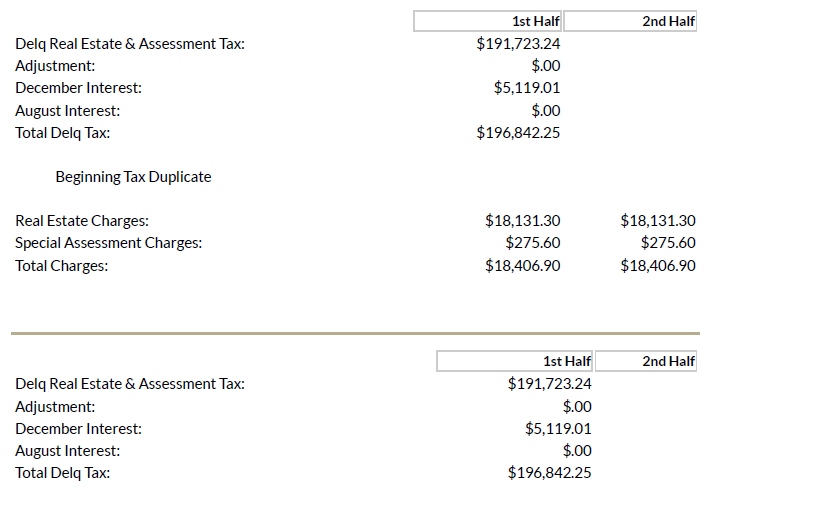This screenshot has width=820, height=528.
Task: Click the 1st Half header in the bottom table
Action: coord(566,361)
